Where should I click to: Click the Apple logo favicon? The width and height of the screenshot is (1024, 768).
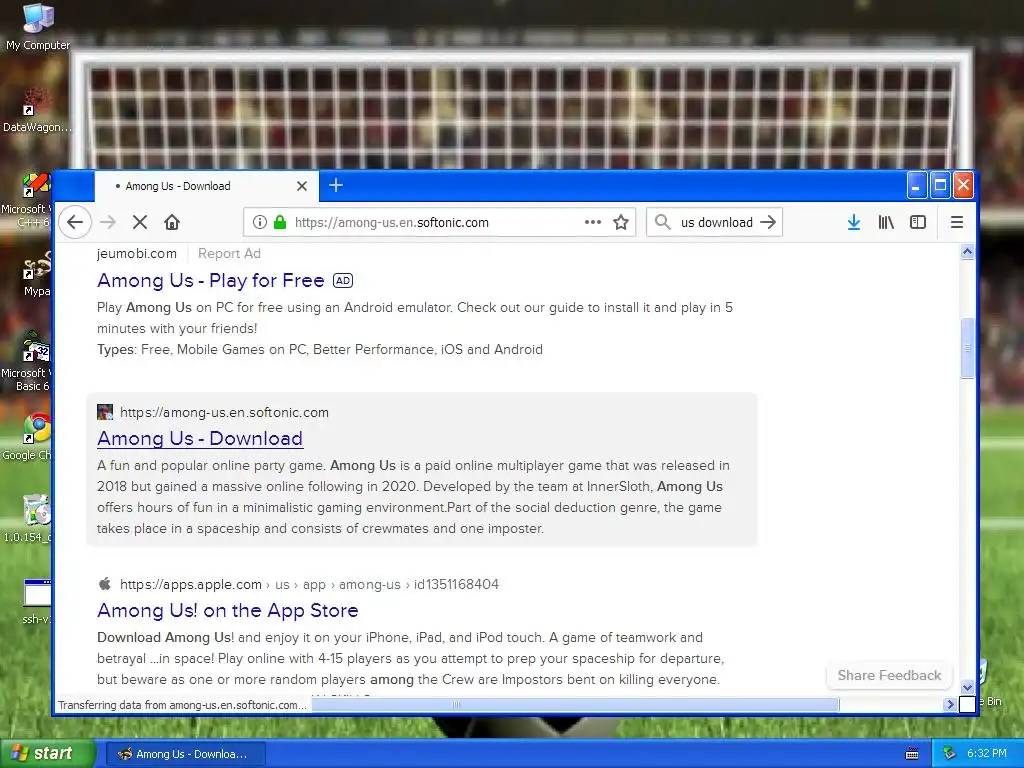coord(104,584)
